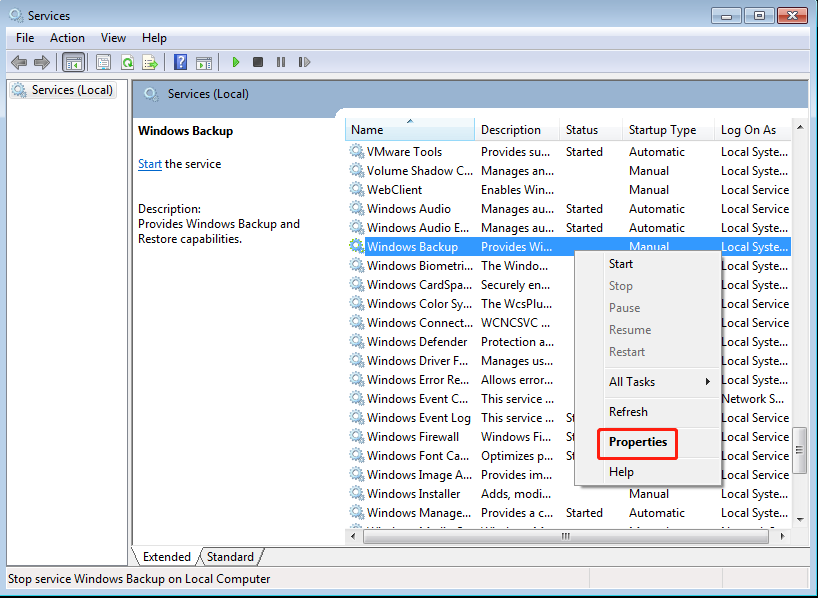Click the Stop Service square icon

click(x=258, y=62)
